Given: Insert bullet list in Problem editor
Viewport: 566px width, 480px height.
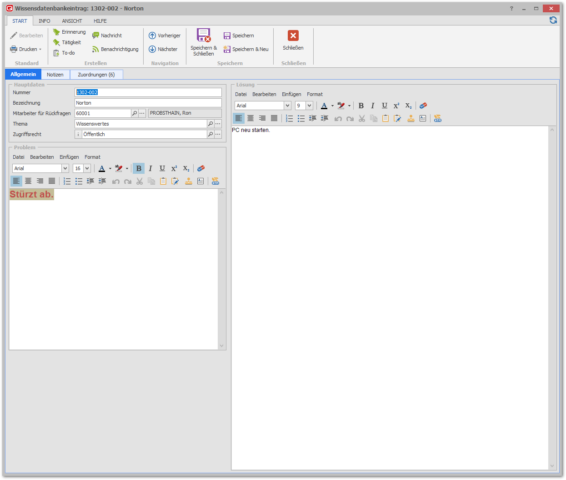Looking at the screenshot, I should click(x=79, y=181).
